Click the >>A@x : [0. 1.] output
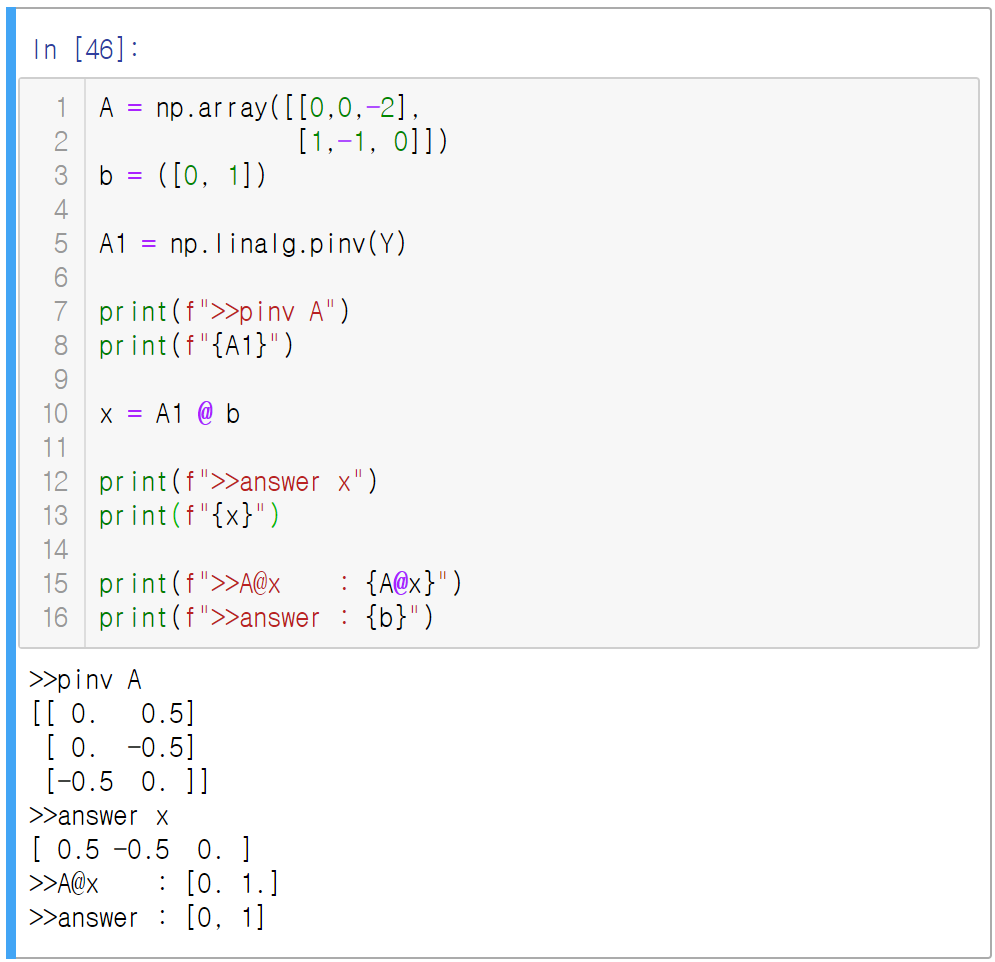995x962 pixels. pos(154,883)
